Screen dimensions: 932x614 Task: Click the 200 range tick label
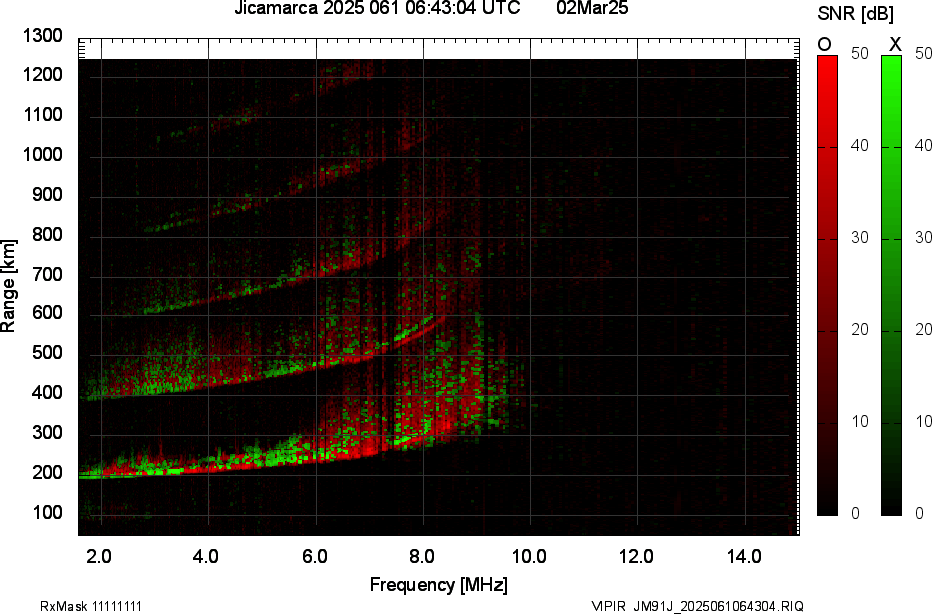(47, 472)
